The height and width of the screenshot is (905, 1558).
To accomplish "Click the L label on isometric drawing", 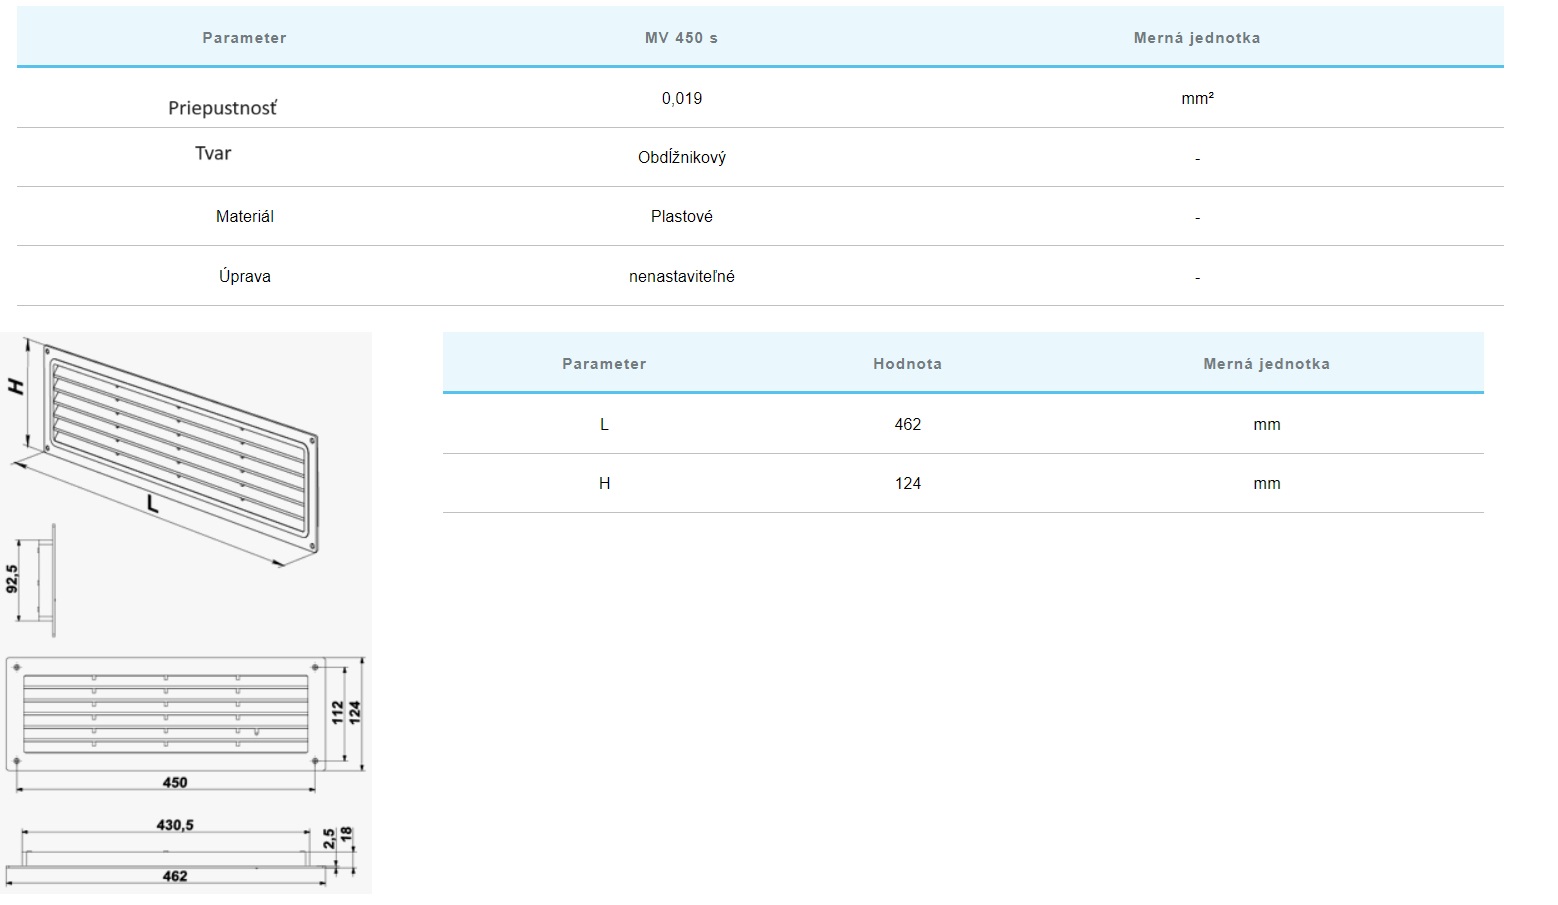I will point(153,505).
